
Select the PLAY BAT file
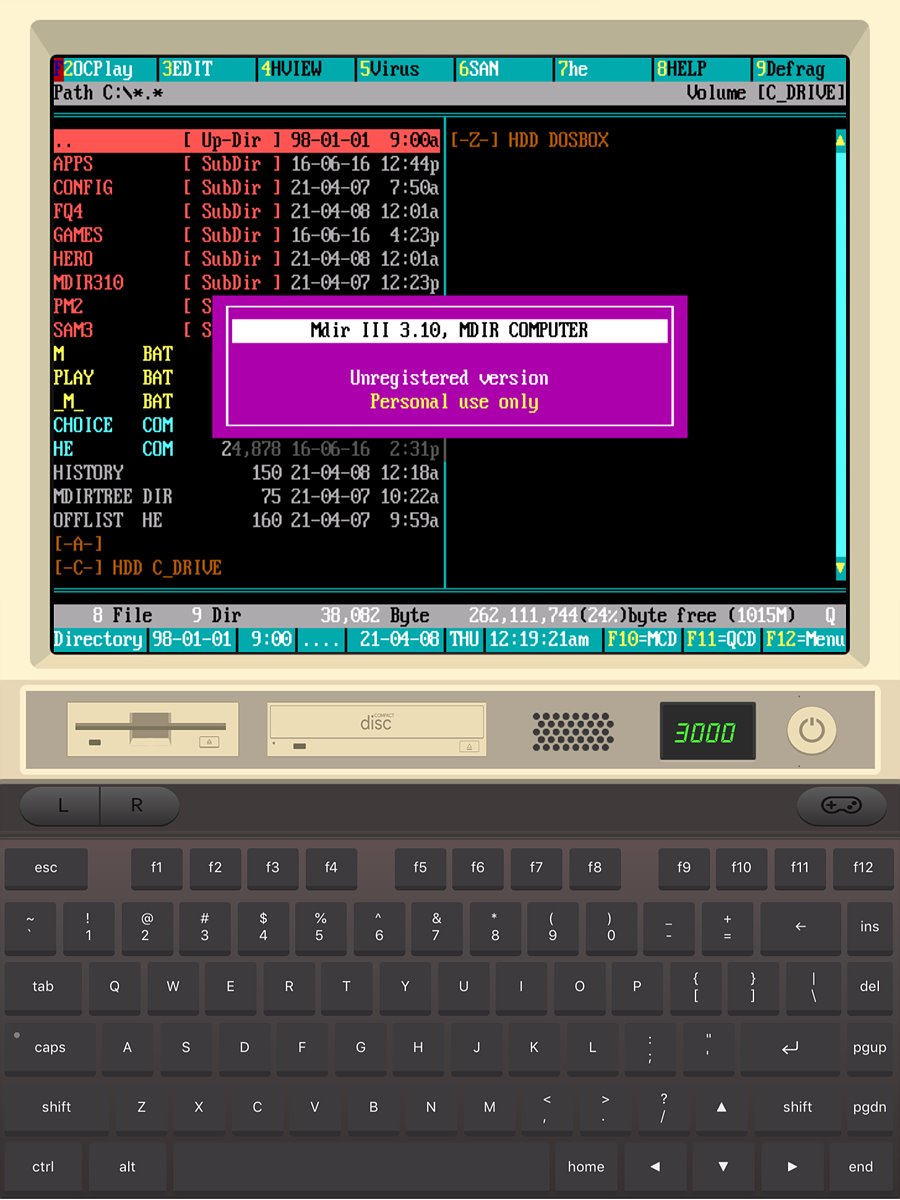coord(113,378)
